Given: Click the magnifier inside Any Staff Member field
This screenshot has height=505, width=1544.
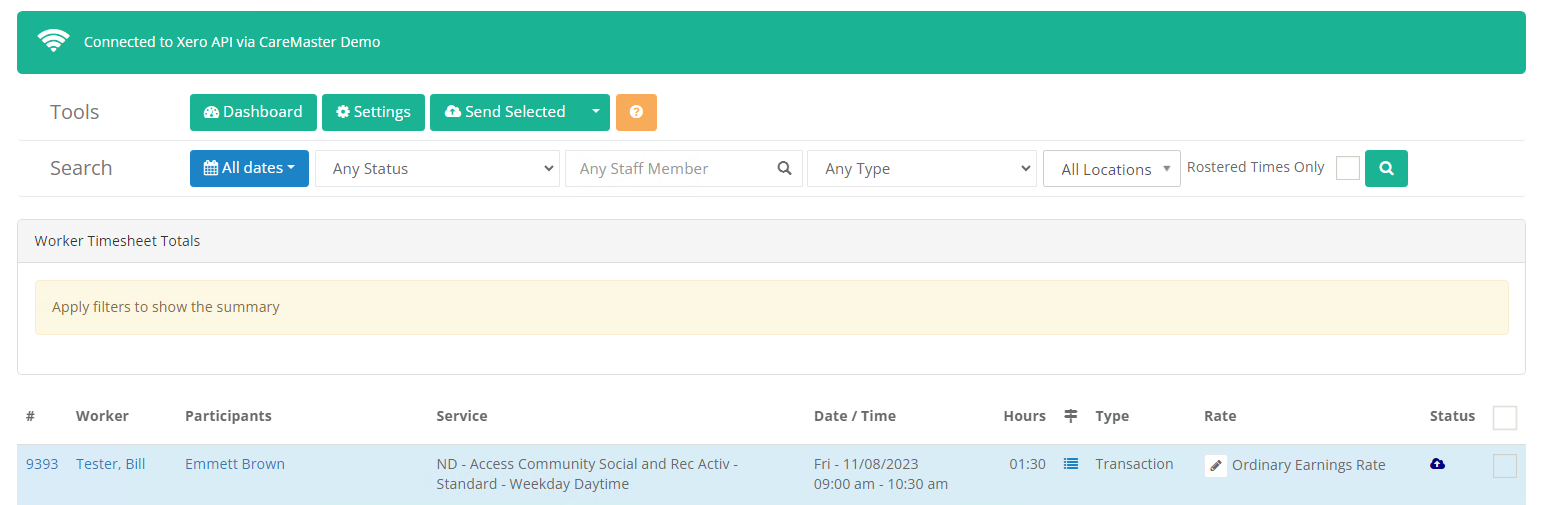Looking at the screenshot, I should [785, 168].
